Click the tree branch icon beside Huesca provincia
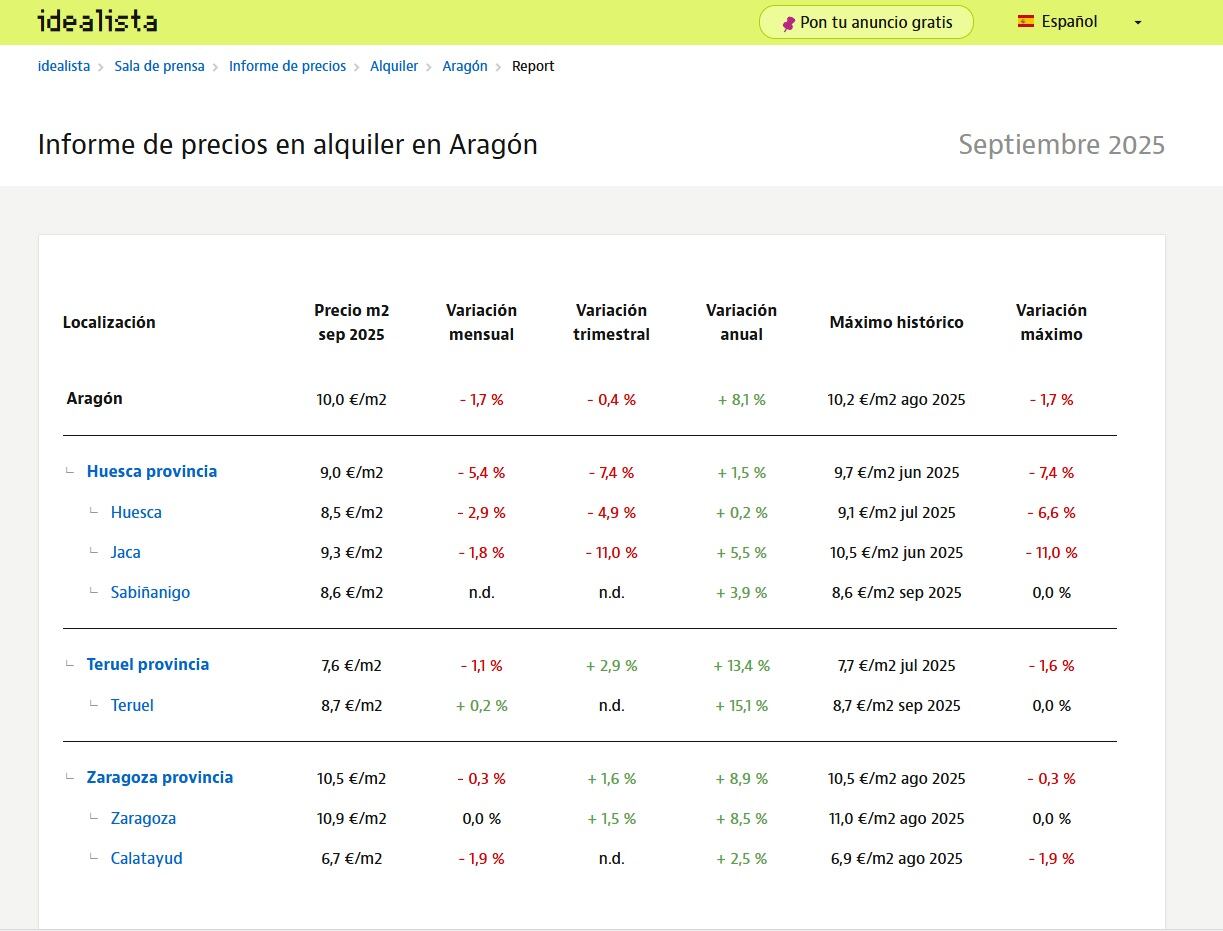Viewport: 1223px width, 931px height. click(x=68, y=471)
